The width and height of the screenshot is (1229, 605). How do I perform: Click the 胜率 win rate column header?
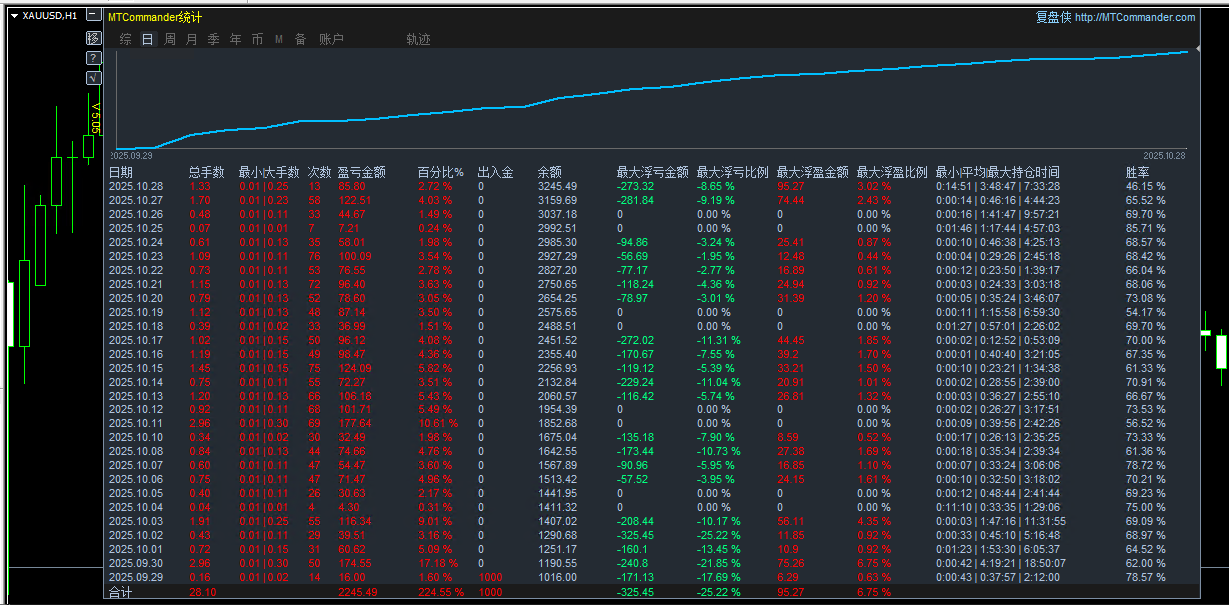click(x=1137, y=172)
